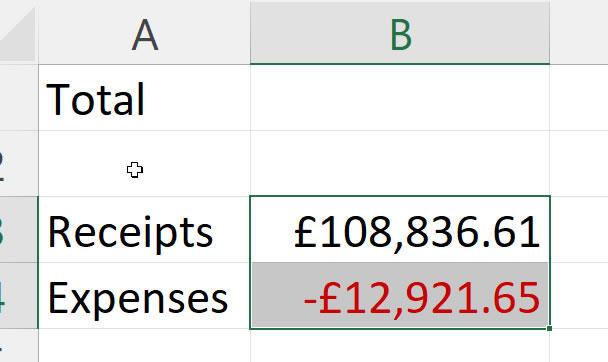This screenshot has height=362, width=608.
Task: Select the blank column B cell above £108,836.61
Action: [x=400, y=164]
